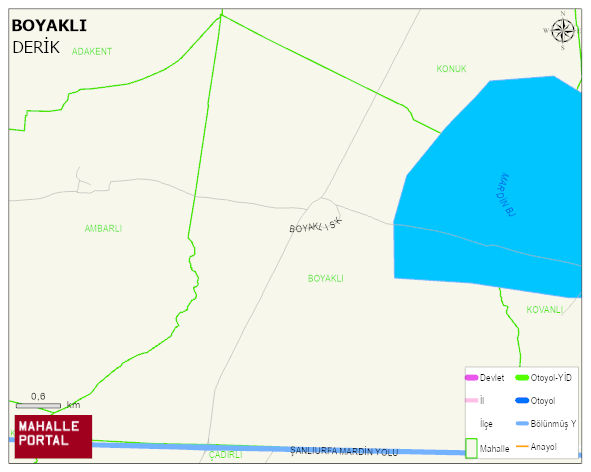Click the Bölünmüş Y light-blue legend swatch

522,423
